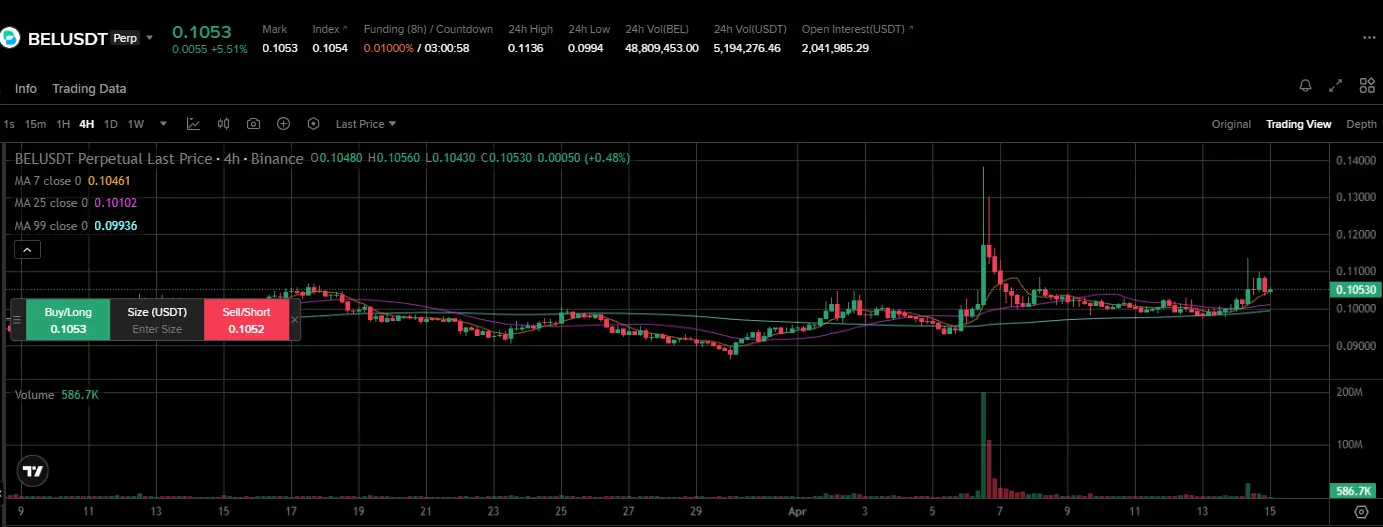Switch to the Trading Data tab

[x=89, y=89]
